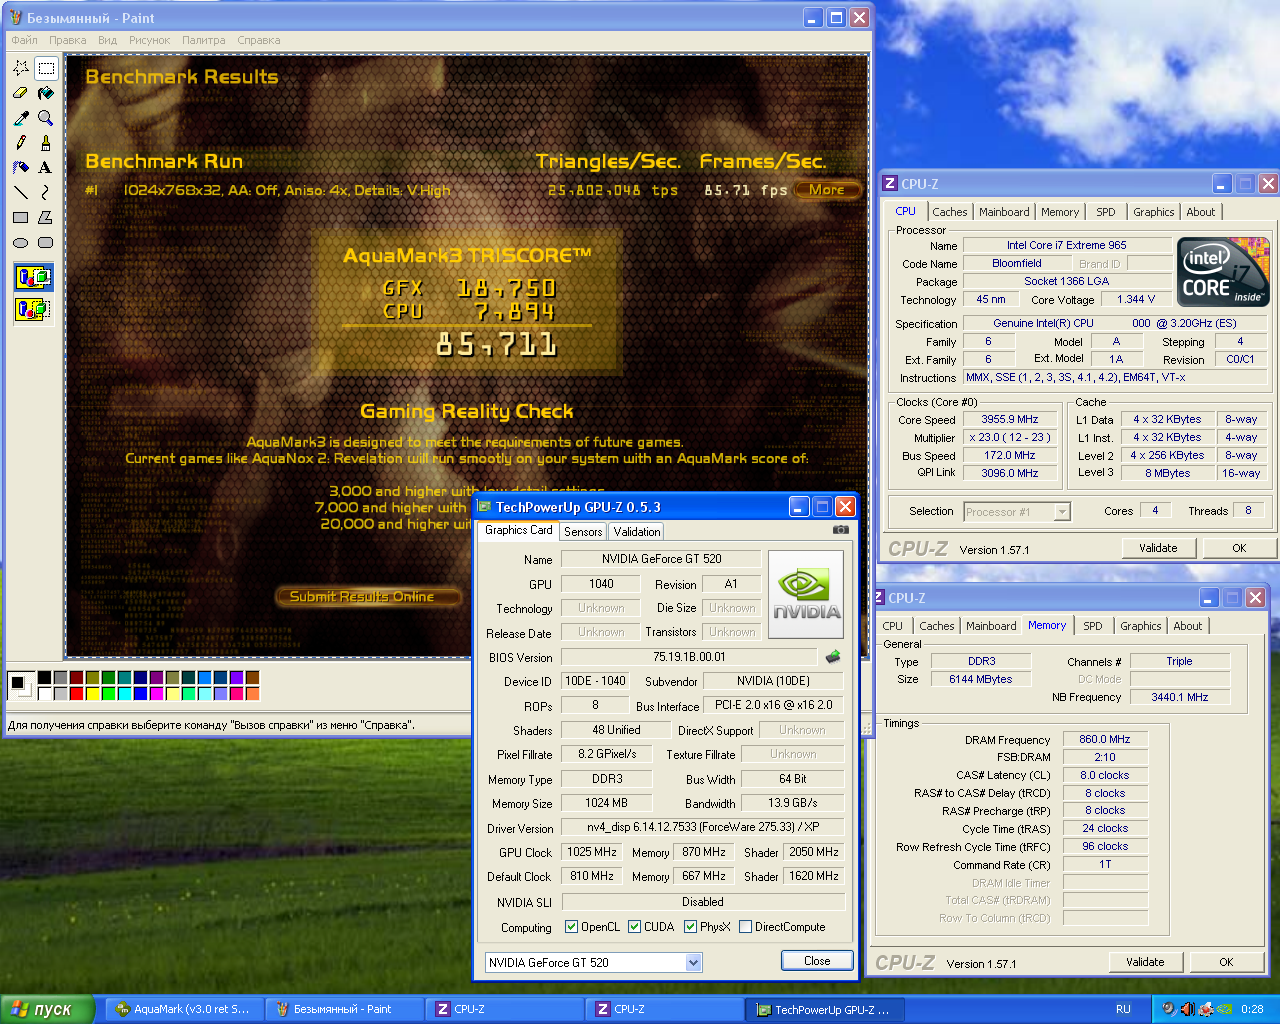Click OK in the upper CPU-Z window
Screen dimensions: 1280x1024
point(1239,548)
